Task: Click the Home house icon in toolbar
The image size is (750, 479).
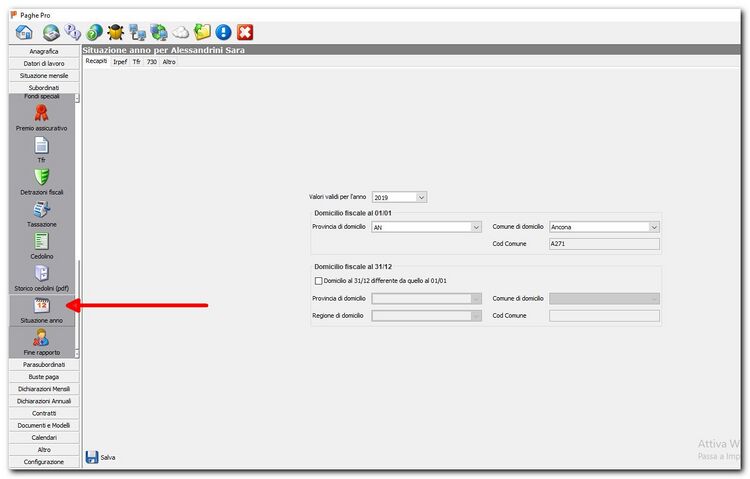Action: point(25,32)
